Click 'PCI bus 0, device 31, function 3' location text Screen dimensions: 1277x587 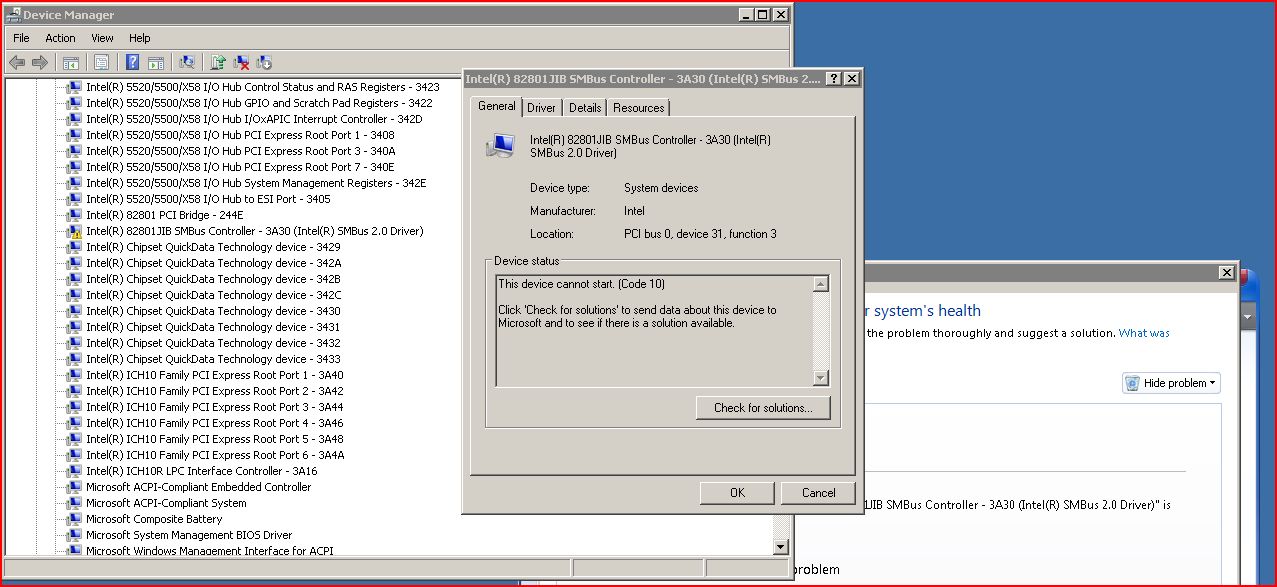click(700, 234)
